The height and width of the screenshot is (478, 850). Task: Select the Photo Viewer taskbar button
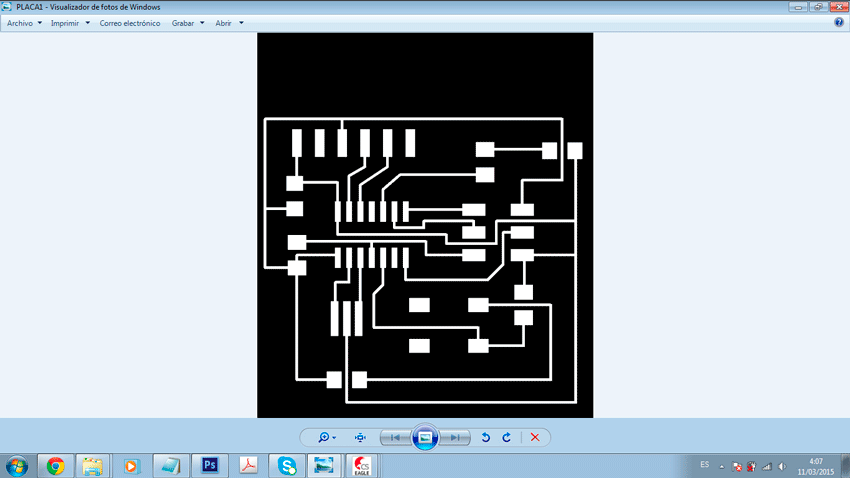[x=324, y=466]
